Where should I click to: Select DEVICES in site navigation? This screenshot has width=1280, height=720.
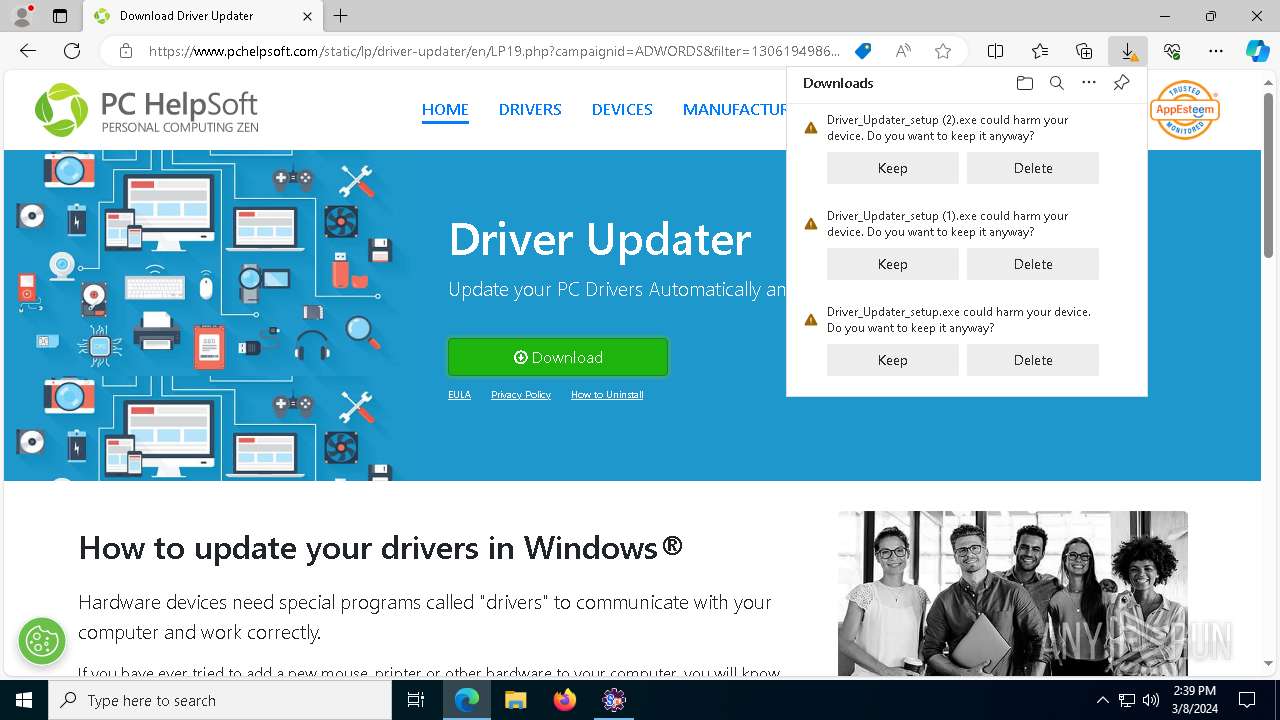tap(622, 110)
